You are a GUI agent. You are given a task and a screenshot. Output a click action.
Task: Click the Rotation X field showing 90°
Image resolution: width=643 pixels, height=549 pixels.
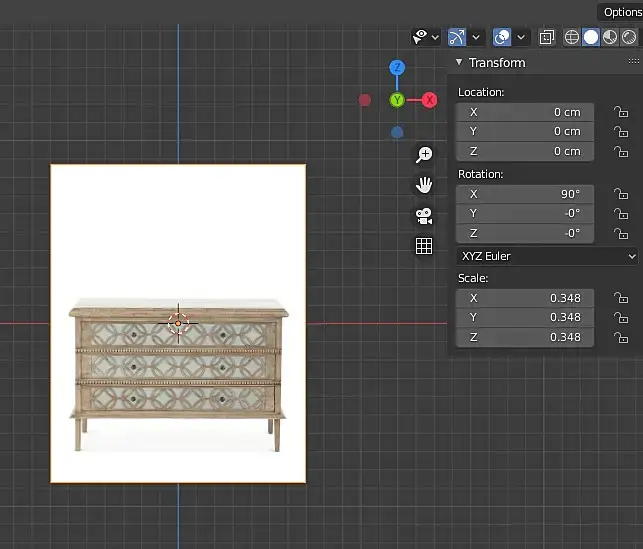click(x=525, y=194)
